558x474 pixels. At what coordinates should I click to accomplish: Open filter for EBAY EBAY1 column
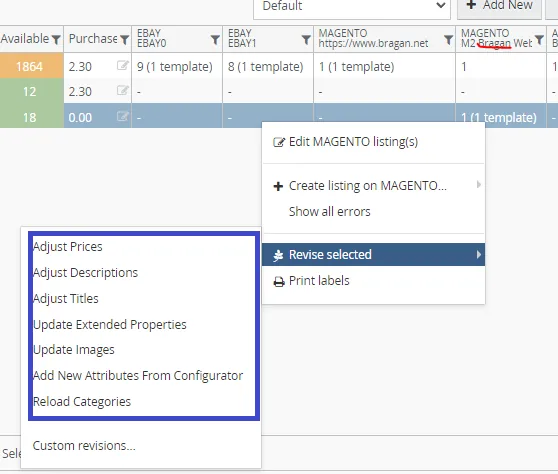click(x=306, y=40)
